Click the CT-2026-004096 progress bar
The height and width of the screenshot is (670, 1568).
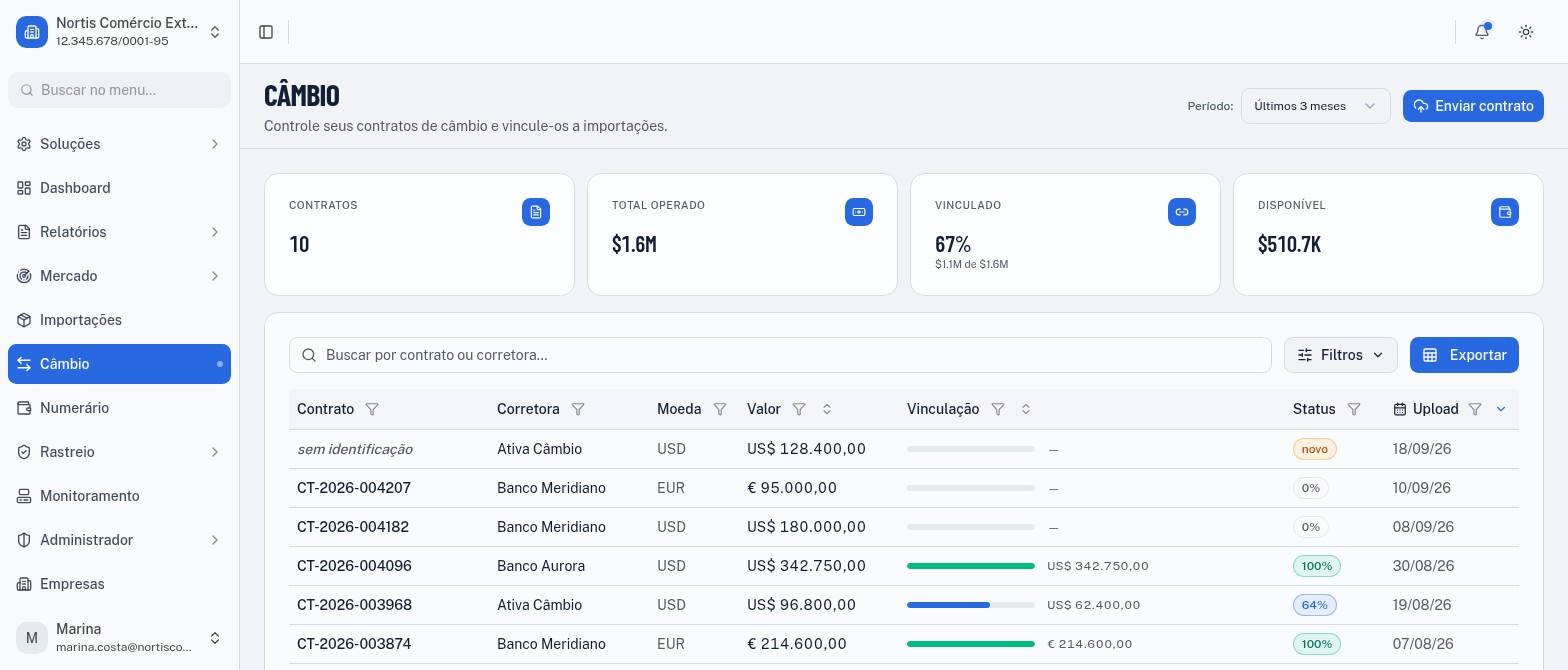971,566
